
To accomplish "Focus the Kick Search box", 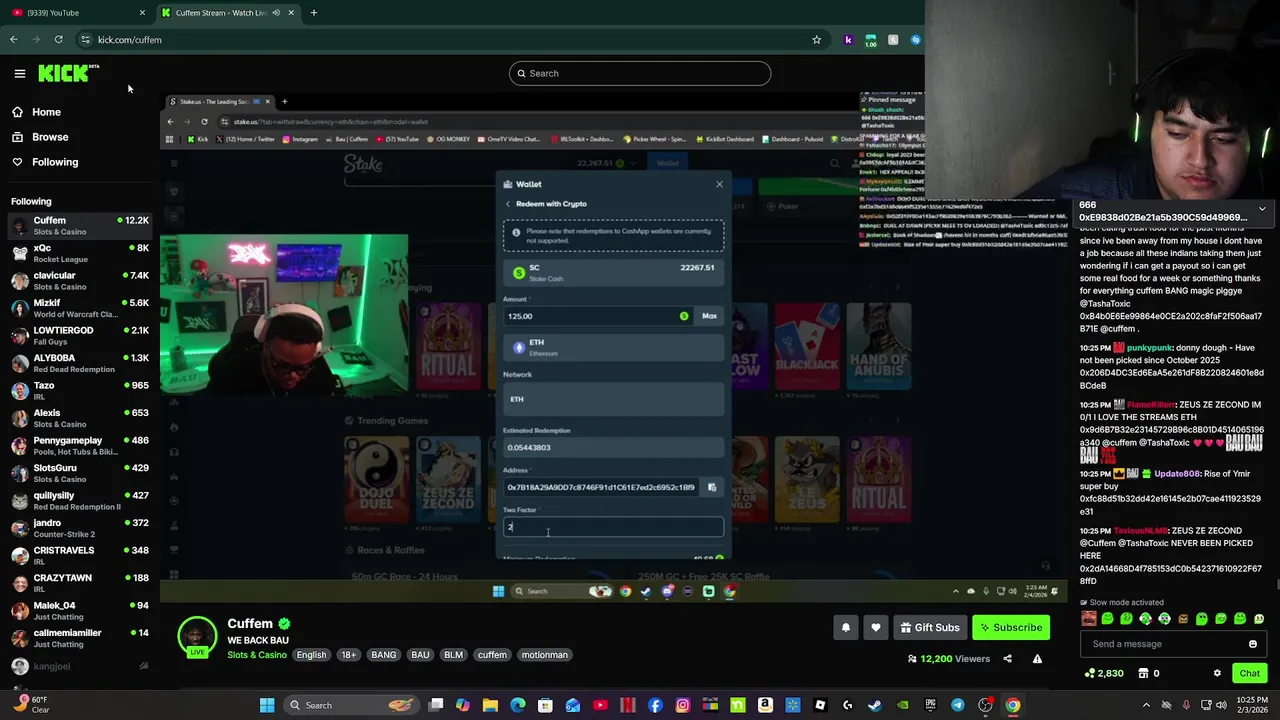I will click(640, 73).
